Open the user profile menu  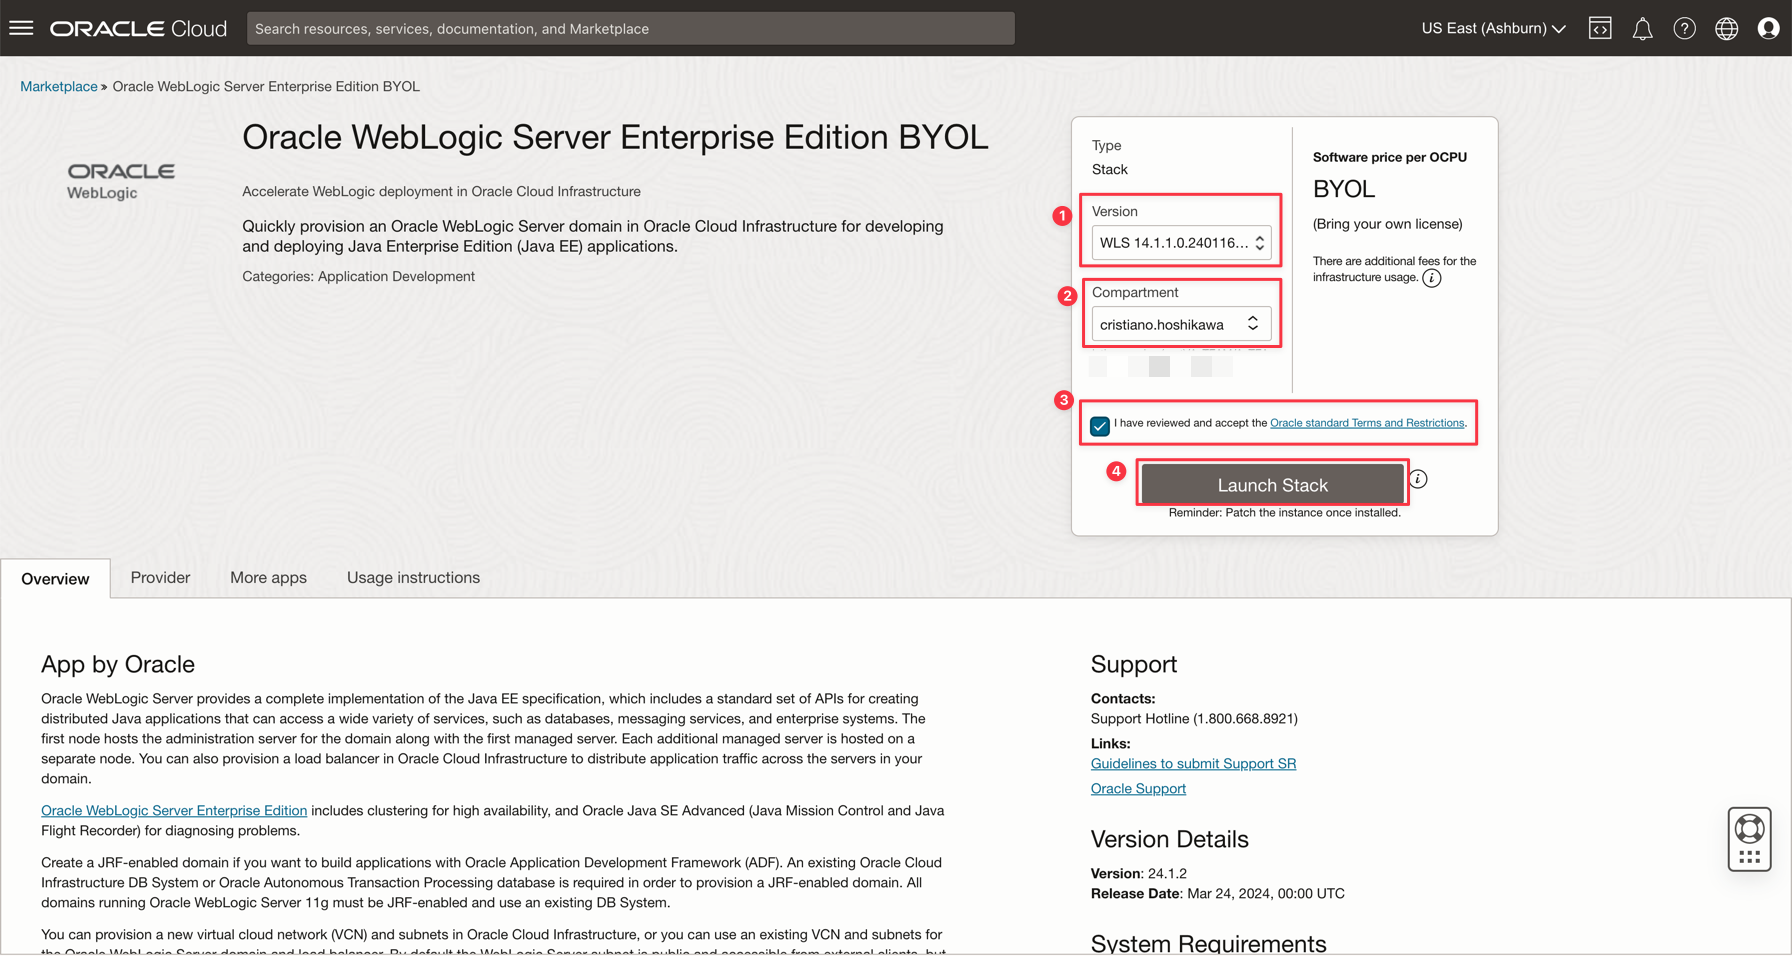pos(1768,28)
